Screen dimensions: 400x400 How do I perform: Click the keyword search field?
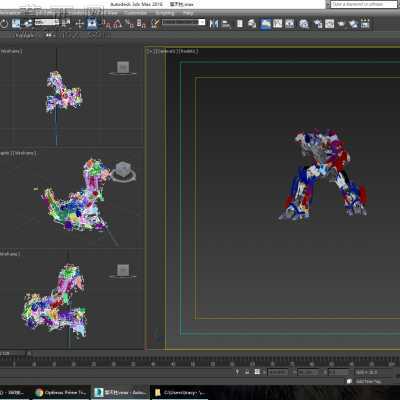click(x=364, y=4)
